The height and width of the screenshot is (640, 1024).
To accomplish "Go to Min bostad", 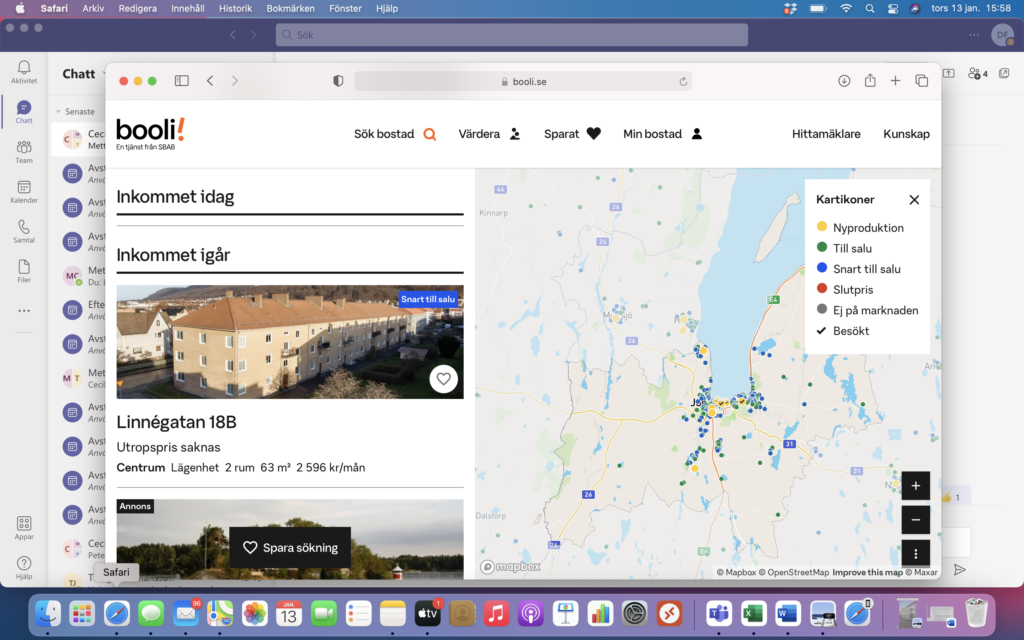I will tap(663, 134).
